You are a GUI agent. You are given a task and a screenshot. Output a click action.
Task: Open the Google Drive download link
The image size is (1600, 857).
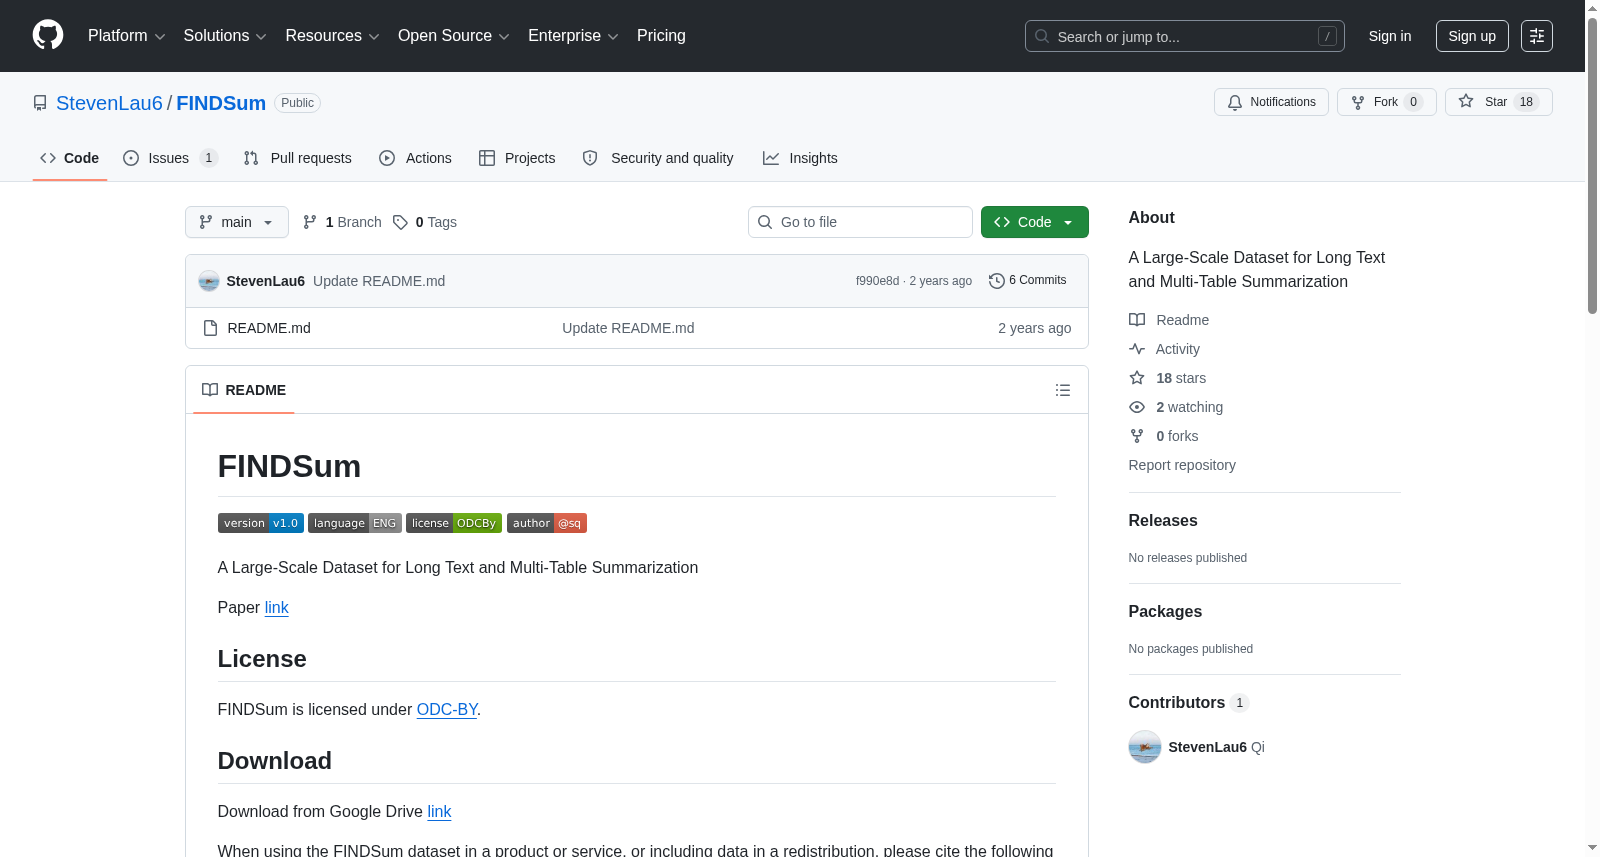tap(439, 811)
